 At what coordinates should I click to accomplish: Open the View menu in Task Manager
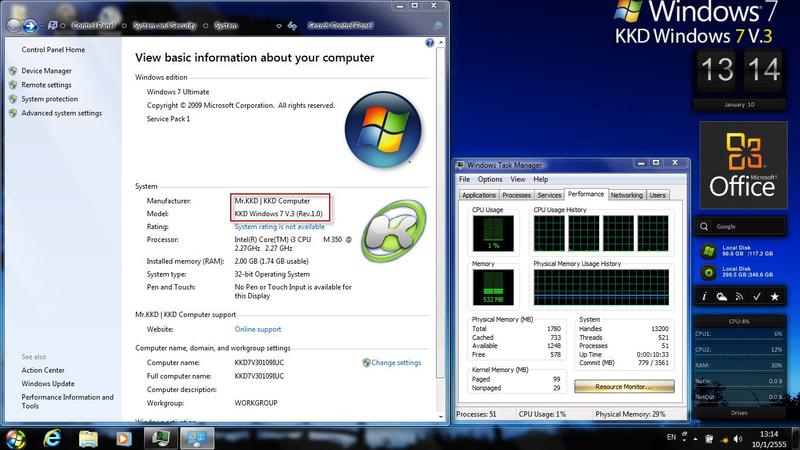point(518,180)
